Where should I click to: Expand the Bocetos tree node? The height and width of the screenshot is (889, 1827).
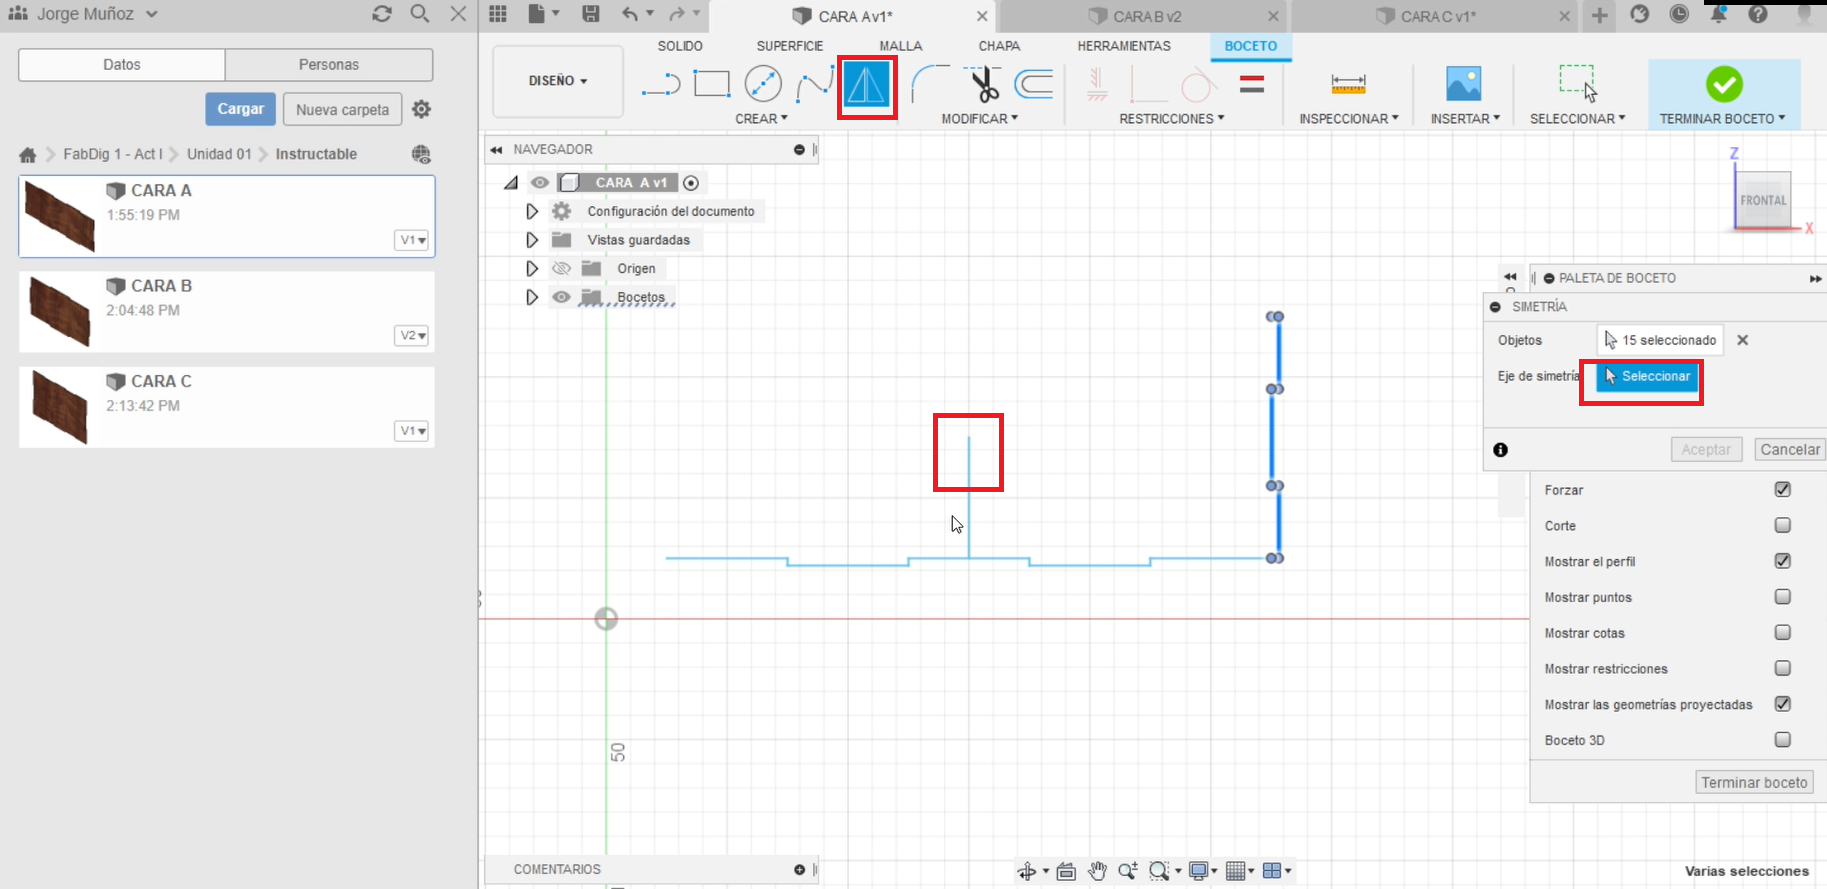click(532, 297)
